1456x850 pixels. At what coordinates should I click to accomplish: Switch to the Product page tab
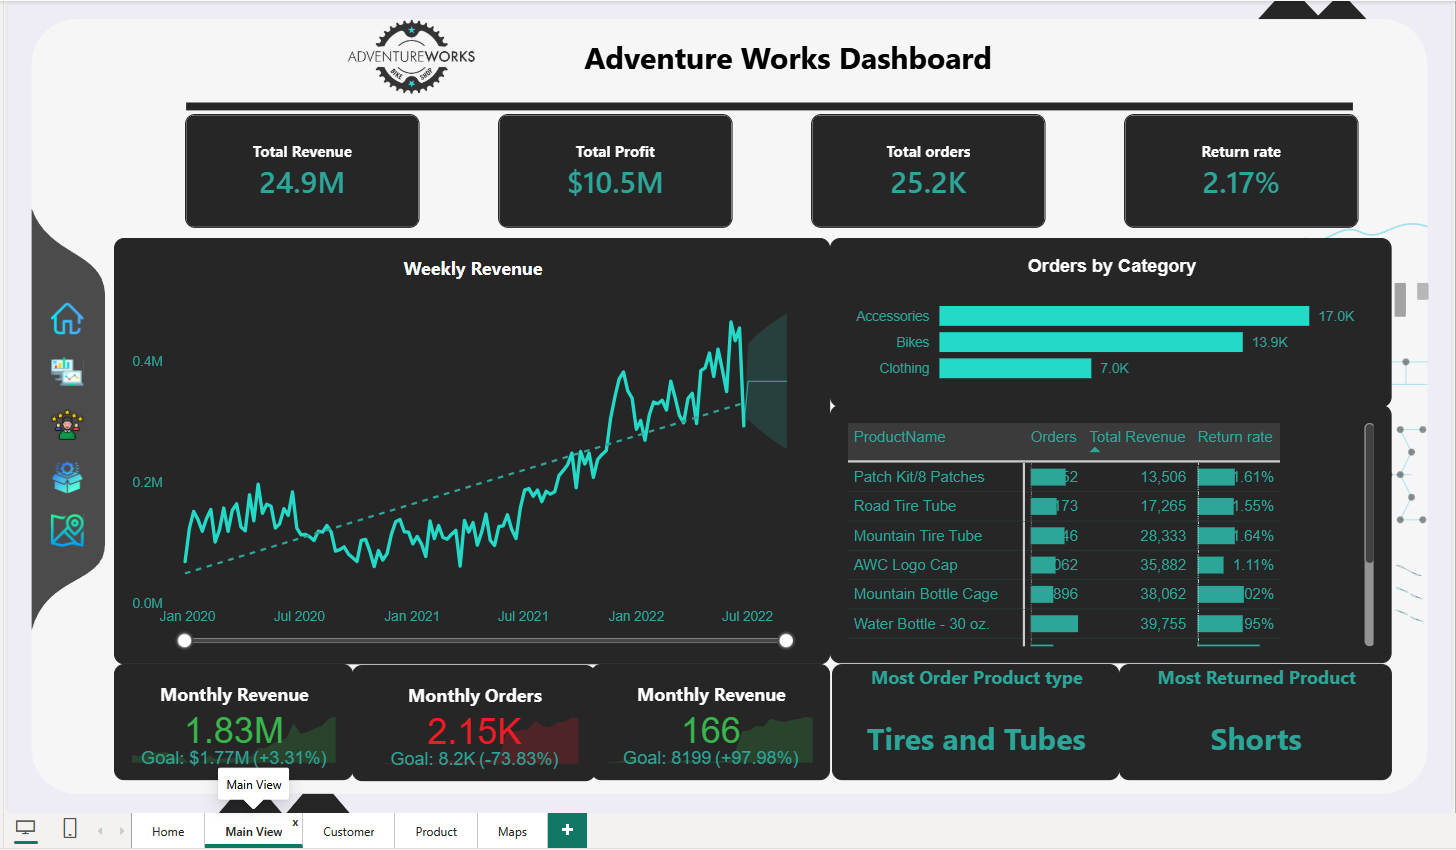coord(436,831)
